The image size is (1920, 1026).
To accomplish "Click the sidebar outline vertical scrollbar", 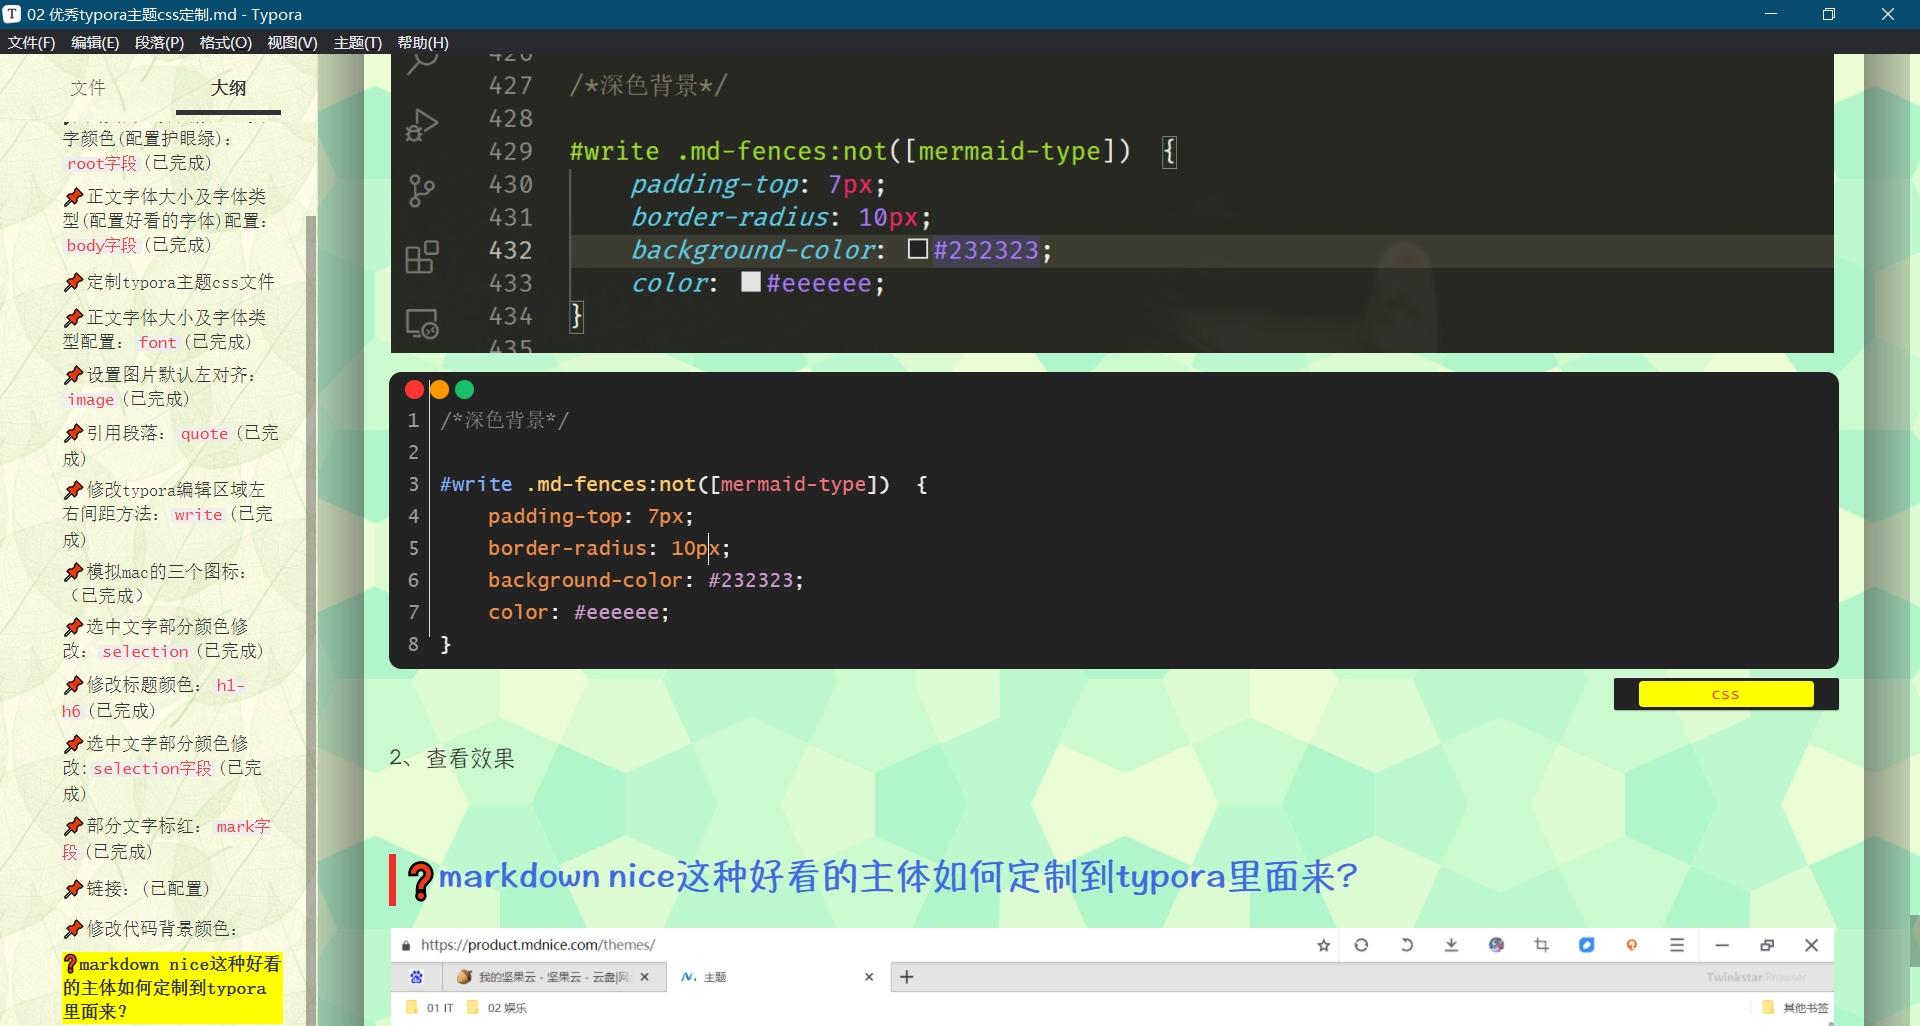I will 311,620.
